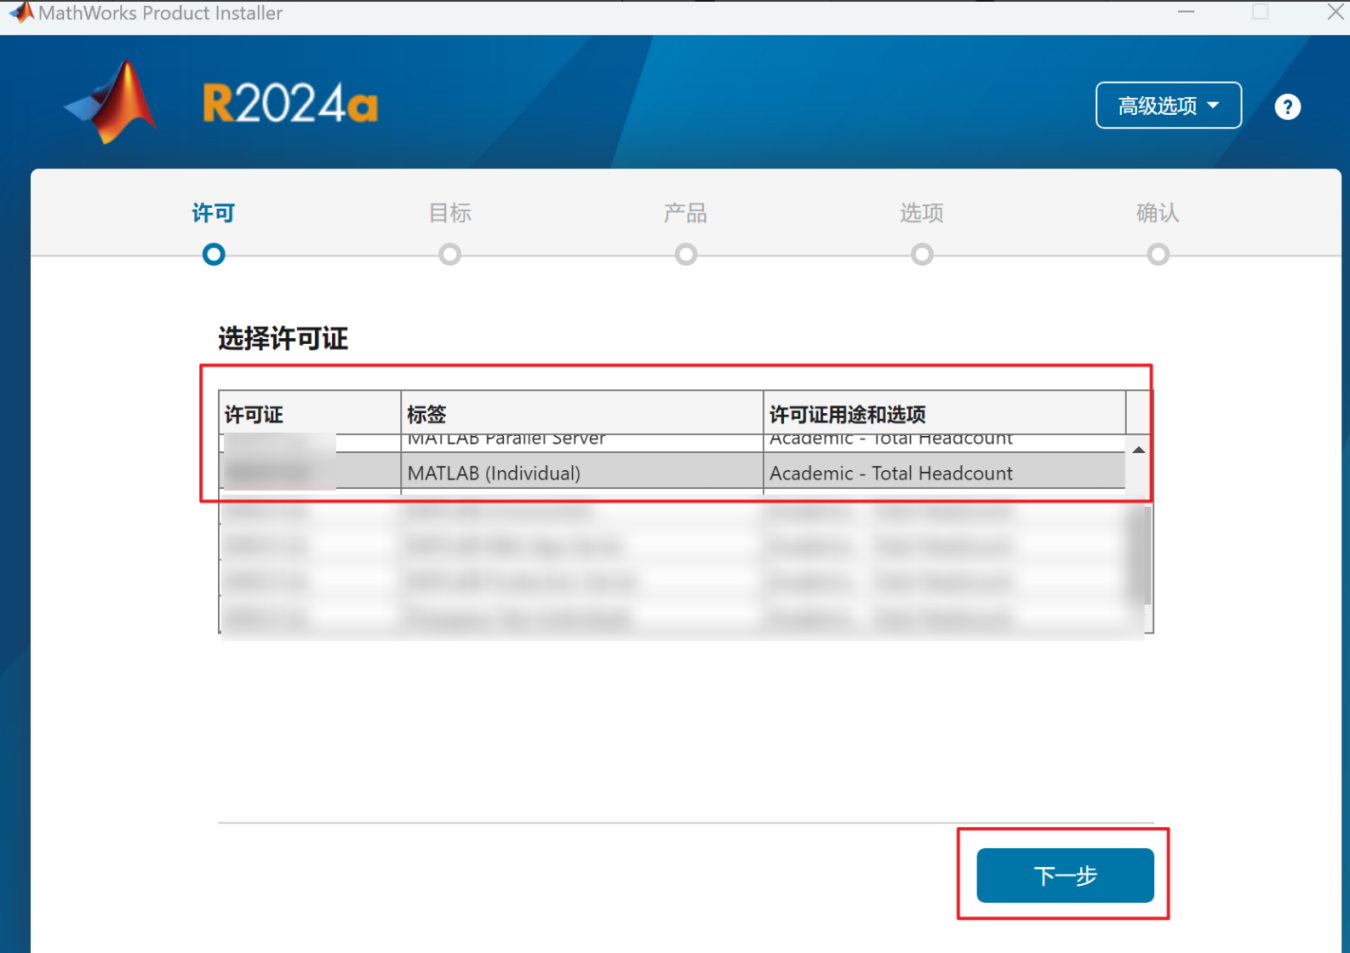Click the MathWorks icon in the title bar
The image size is (1350, 953).
click(x=21, y=13)
